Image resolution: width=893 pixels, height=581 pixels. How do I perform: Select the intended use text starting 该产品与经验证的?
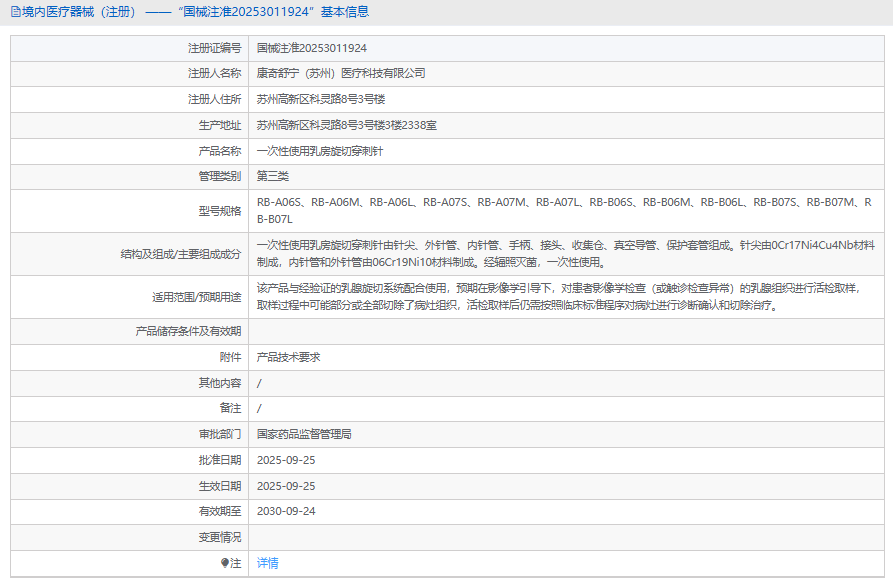[559, 297]
